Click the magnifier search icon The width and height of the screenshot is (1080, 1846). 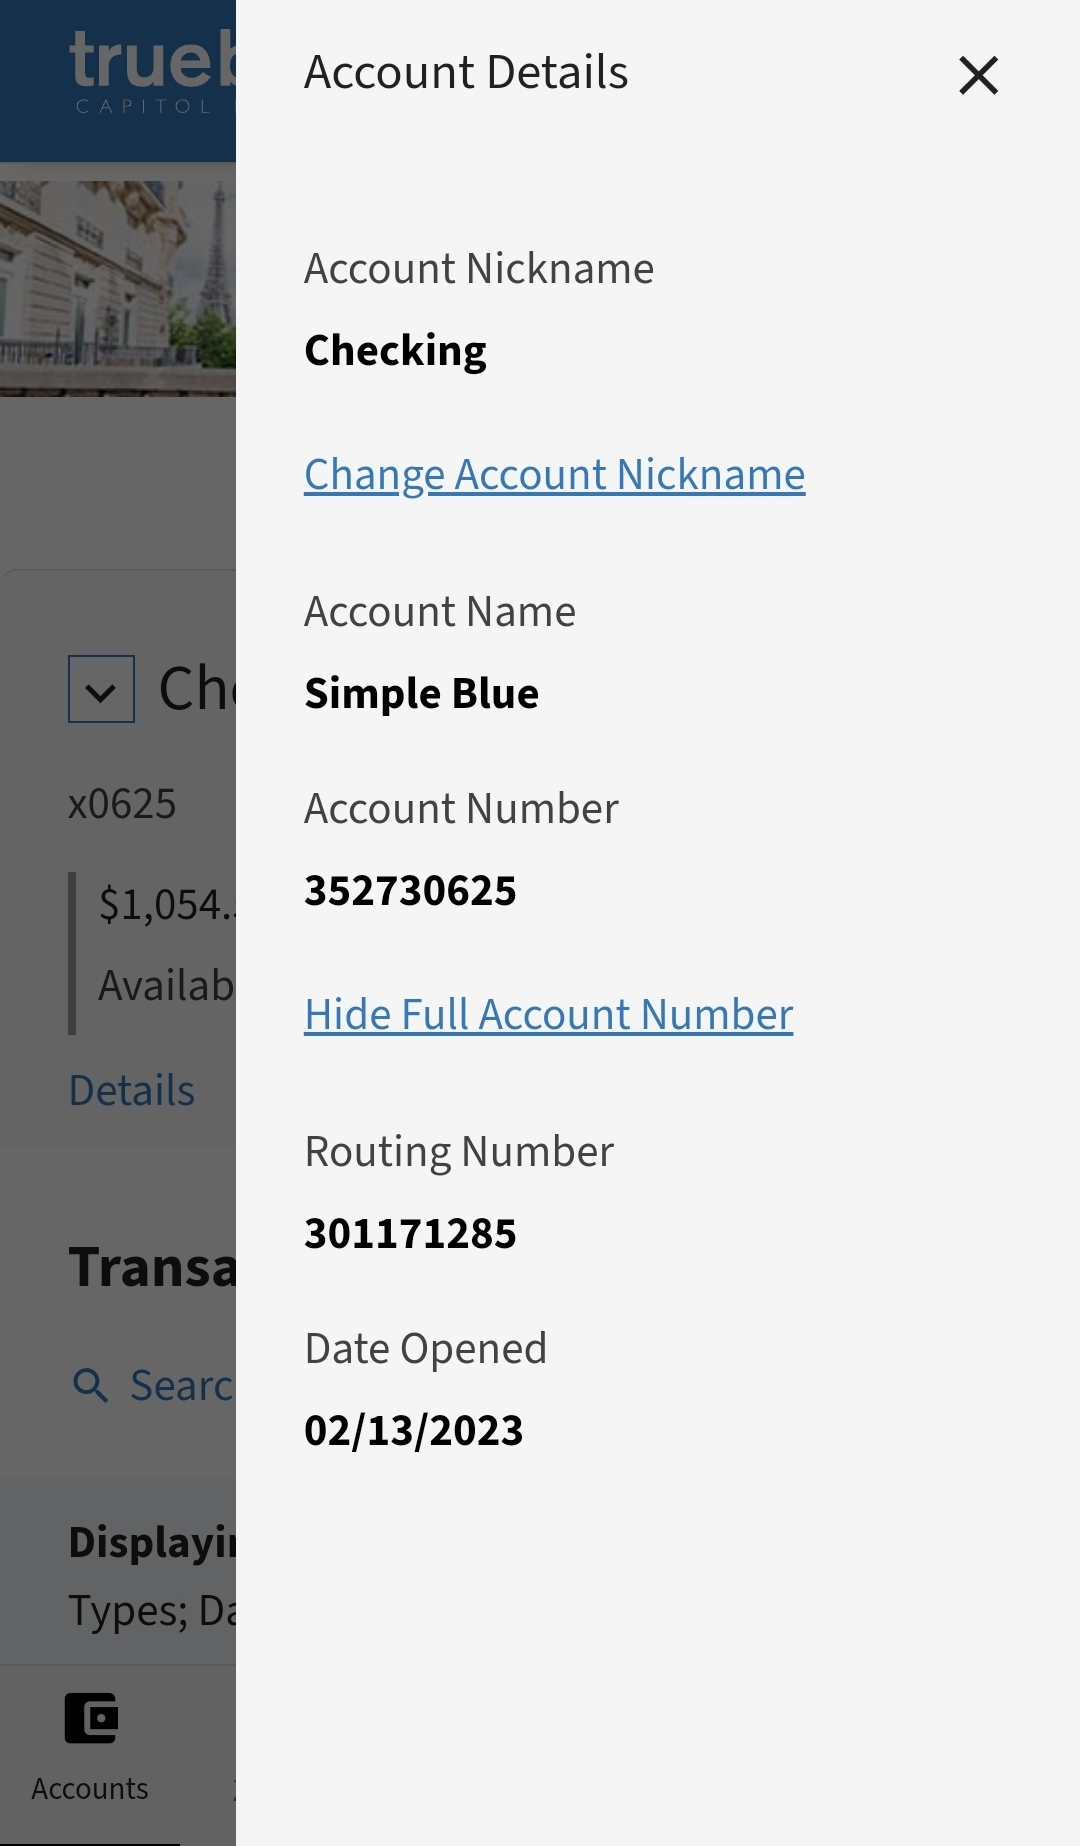pyautogui.click(x=91, y=1386)
